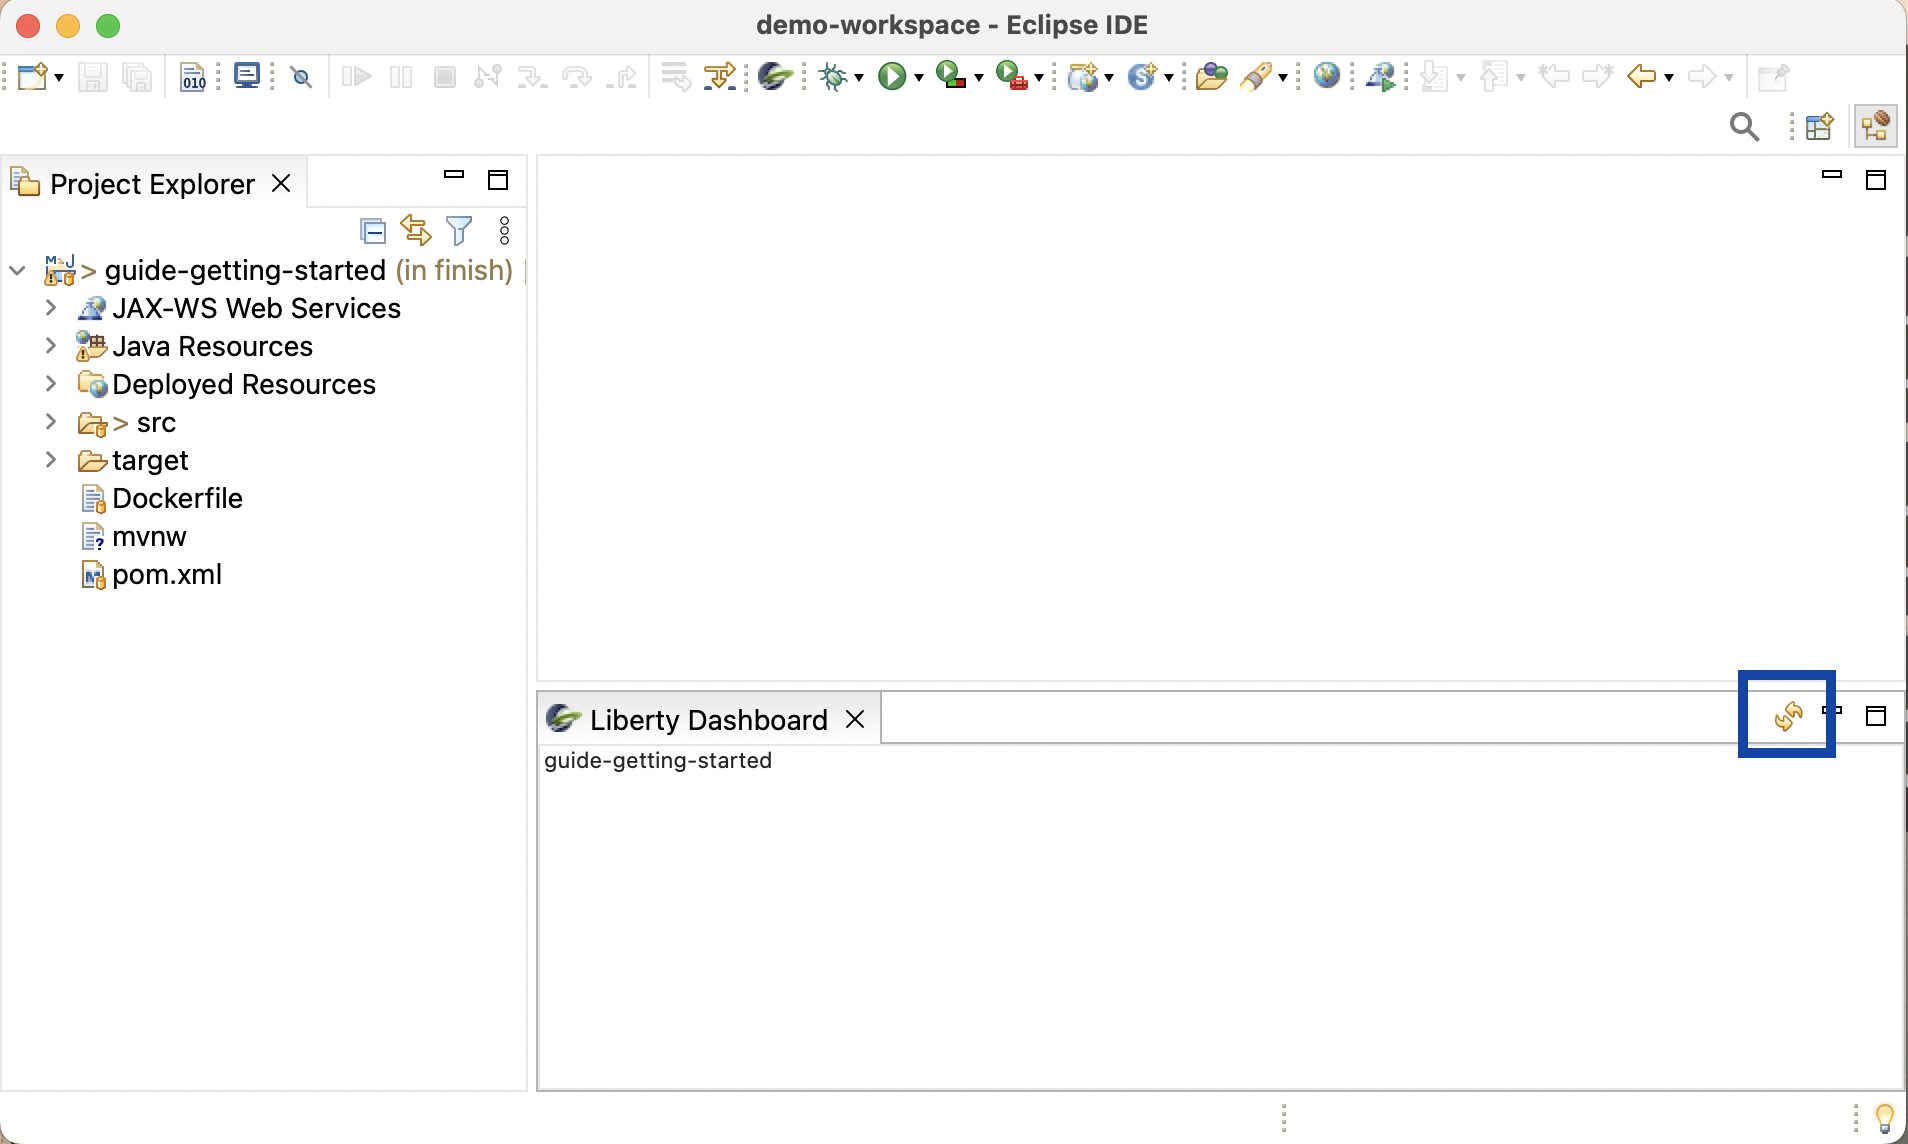The height and width of the screenshot is (1144, 1908).
Task: Select the Dockerfile file
Action: [x=177, y=498]
